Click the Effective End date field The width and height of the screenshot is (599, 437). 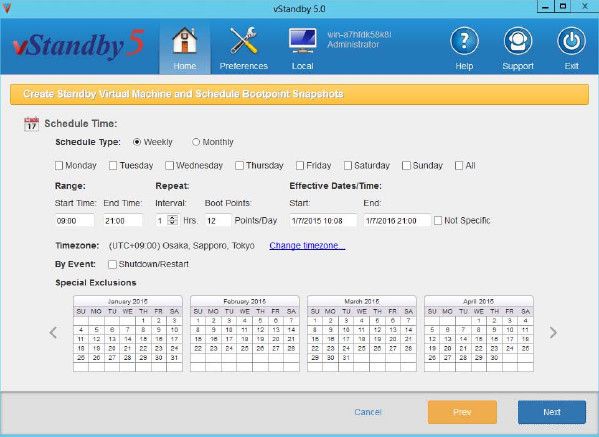(397, 220)
